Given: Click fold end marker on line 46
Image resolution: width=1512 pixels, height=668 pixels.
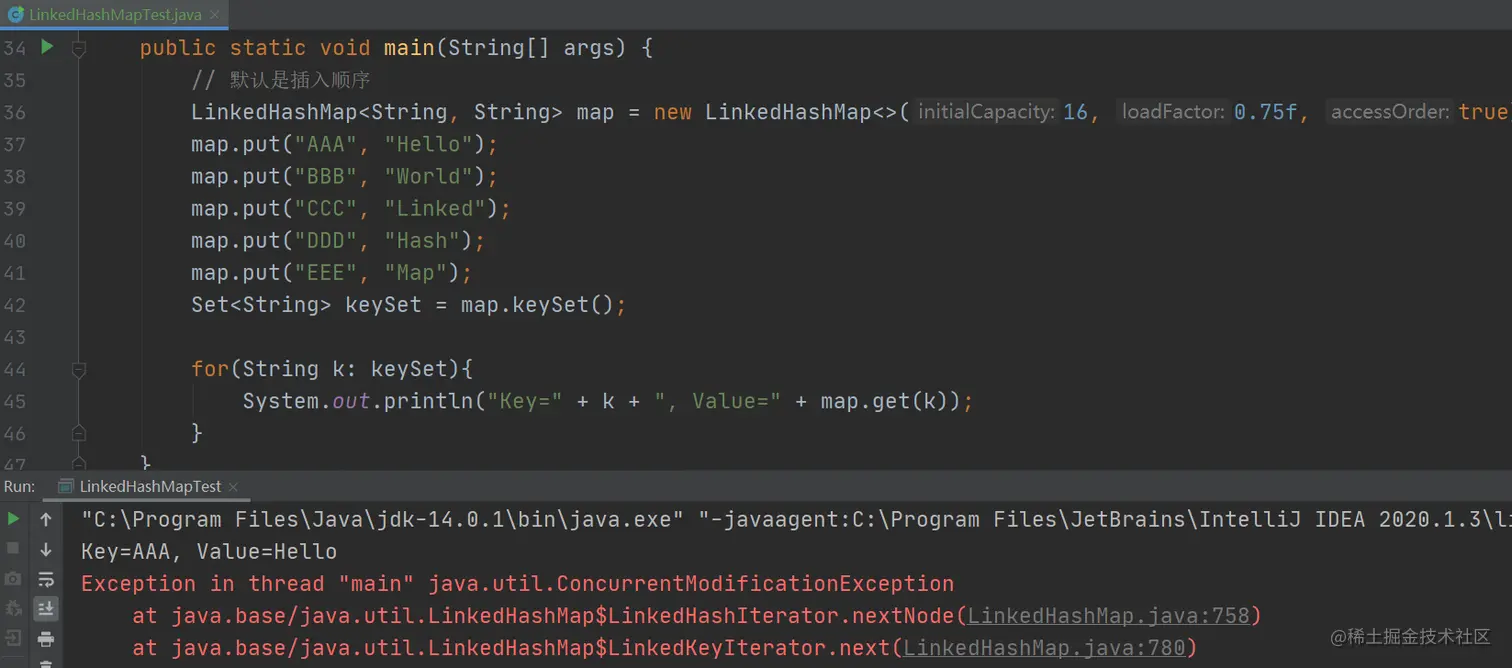Looking at the screenshot, I should [79, 433].
